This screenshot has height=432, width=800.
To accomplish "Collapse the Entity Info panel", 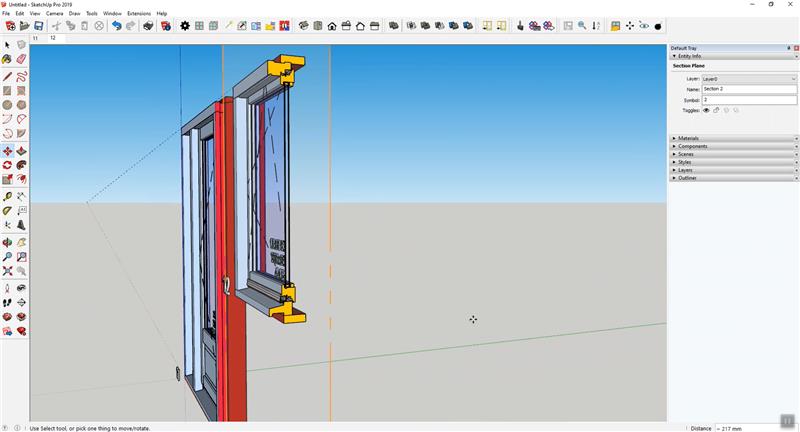I will [690, 56].
